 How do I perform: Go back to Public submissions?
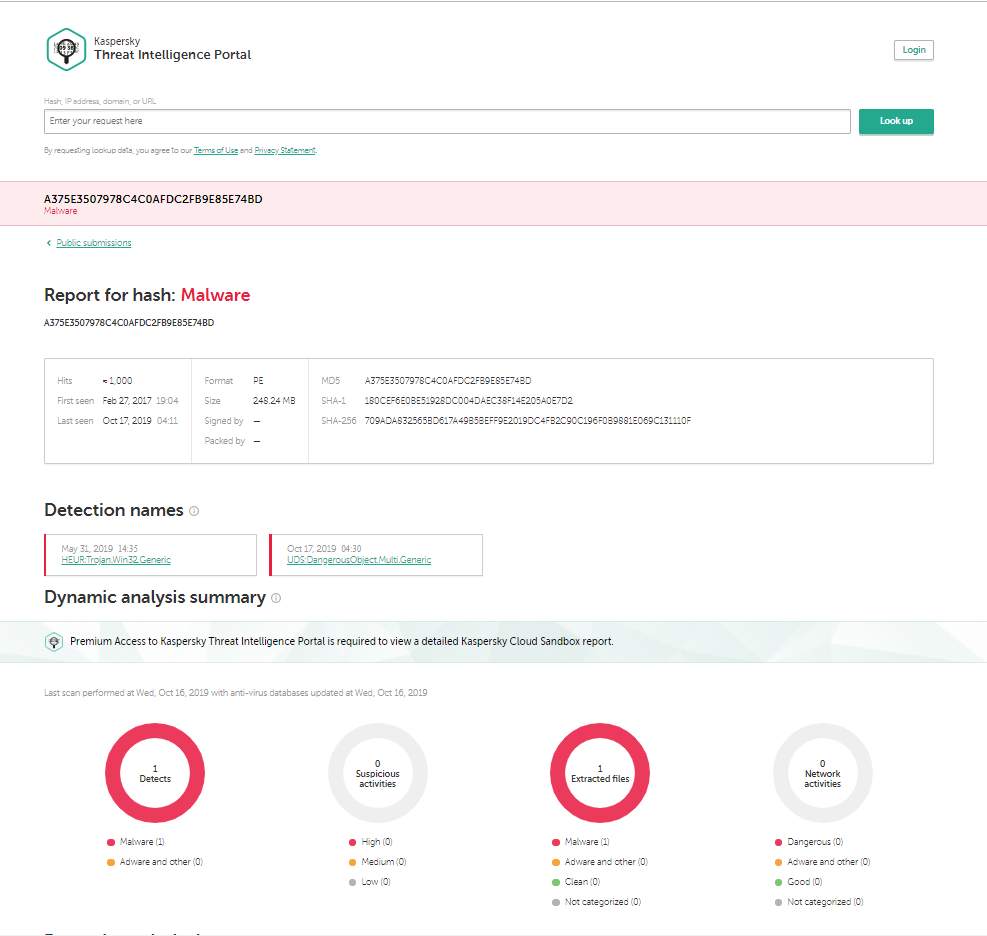pos(94,243)
